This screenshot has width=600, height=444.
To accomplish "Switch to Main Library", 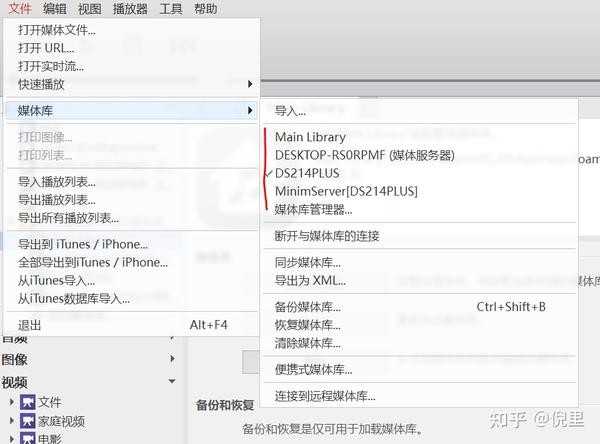I will coord(310,137).
